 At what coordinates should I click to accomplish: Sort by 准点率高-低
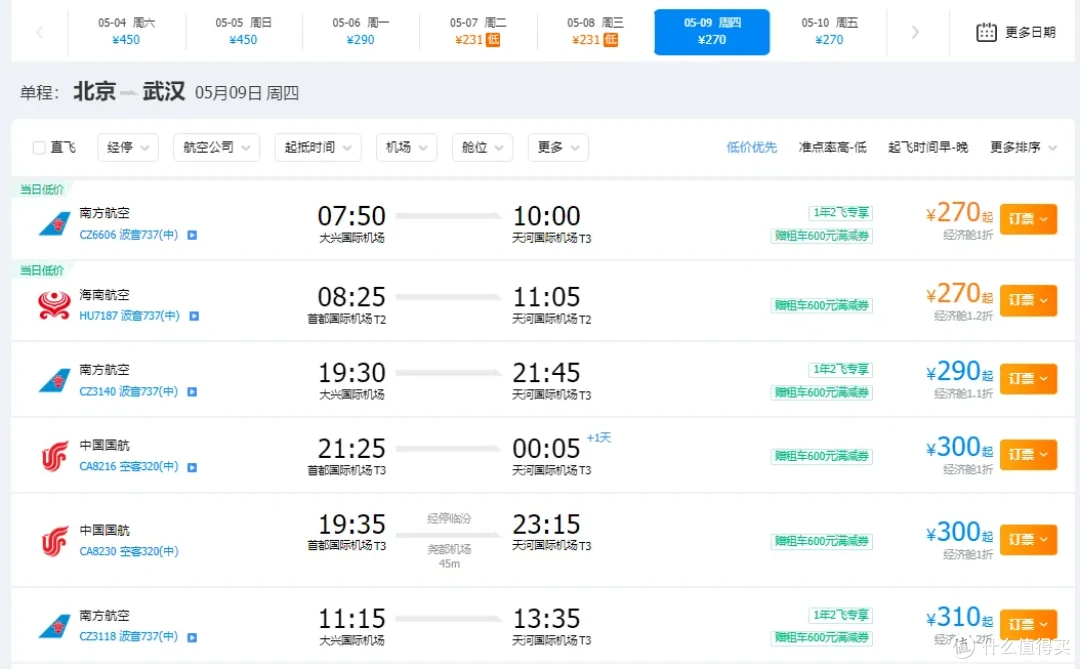tap(832, 147)
